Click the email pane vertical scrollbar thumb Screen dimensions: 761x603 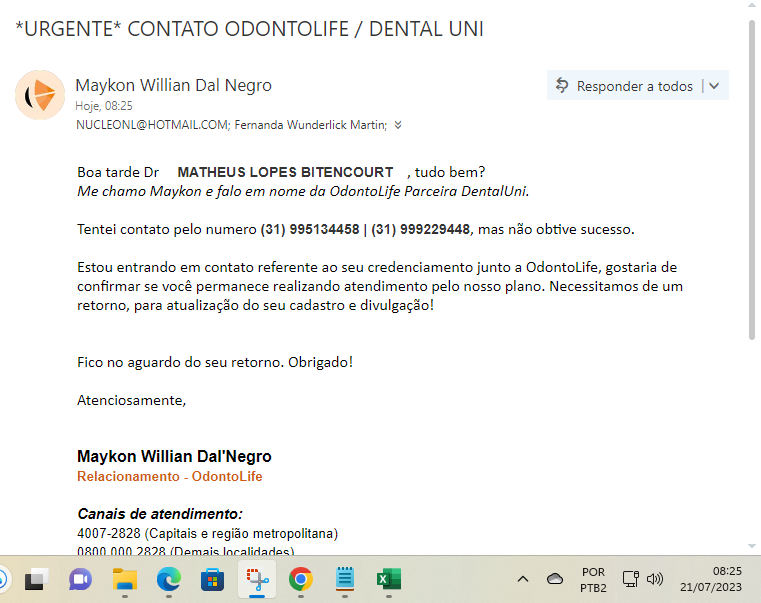(752, 179)
